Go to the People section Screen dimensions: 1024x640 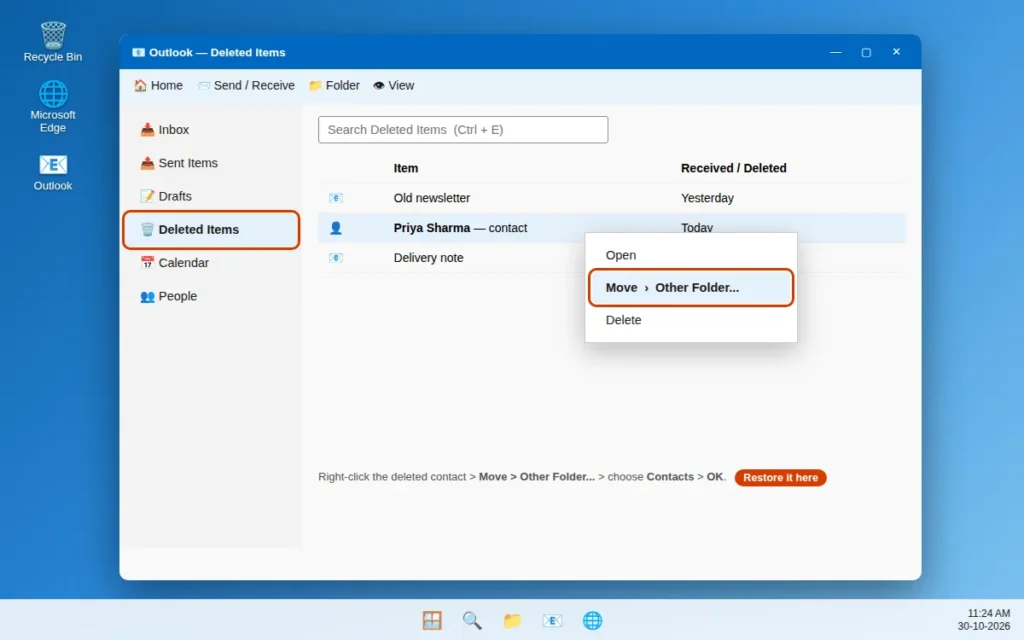click(x=211, y=296)
